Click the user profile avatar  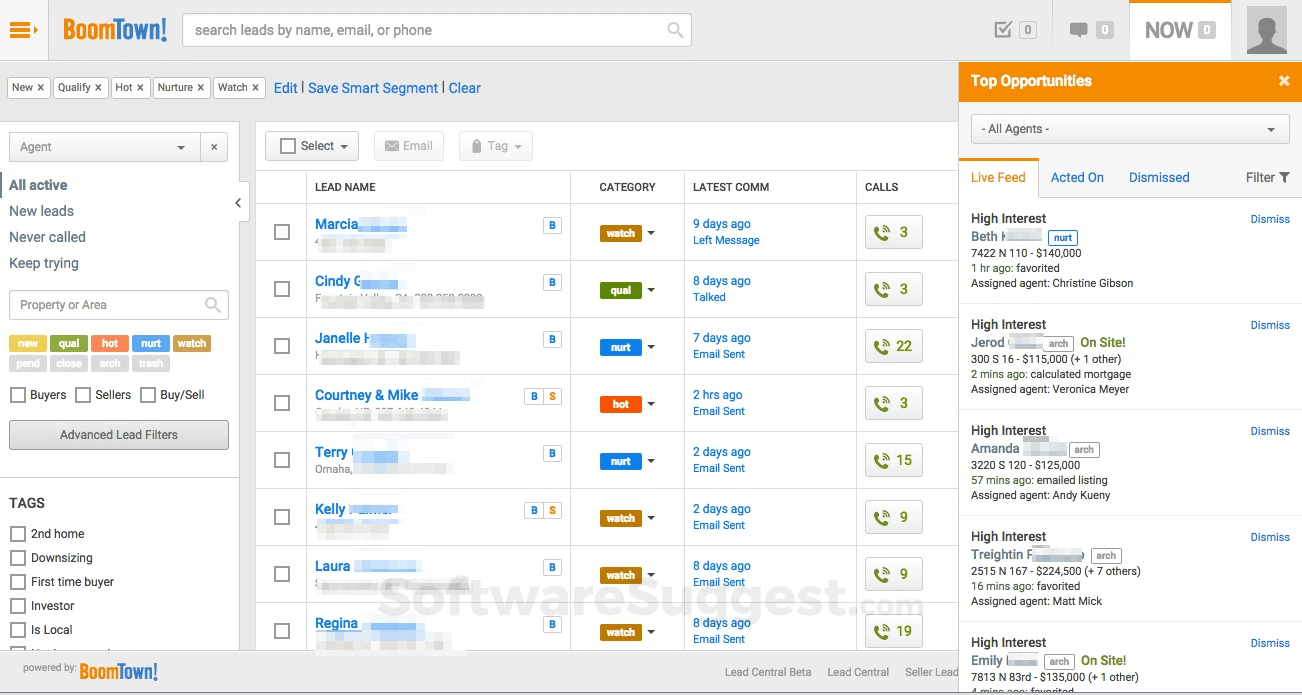[1266, 30]
